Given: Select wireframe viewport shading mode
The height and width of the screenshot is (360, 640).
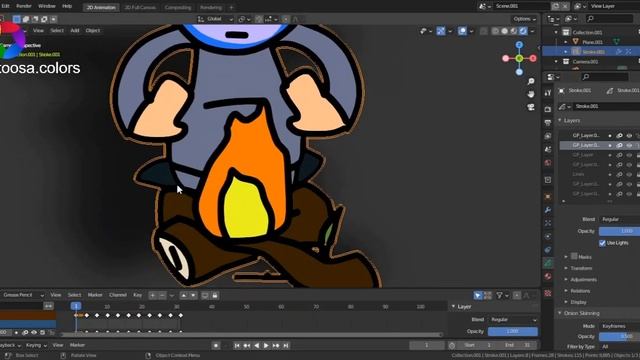Looking at the screenshot, I should (x=496, y=31).
